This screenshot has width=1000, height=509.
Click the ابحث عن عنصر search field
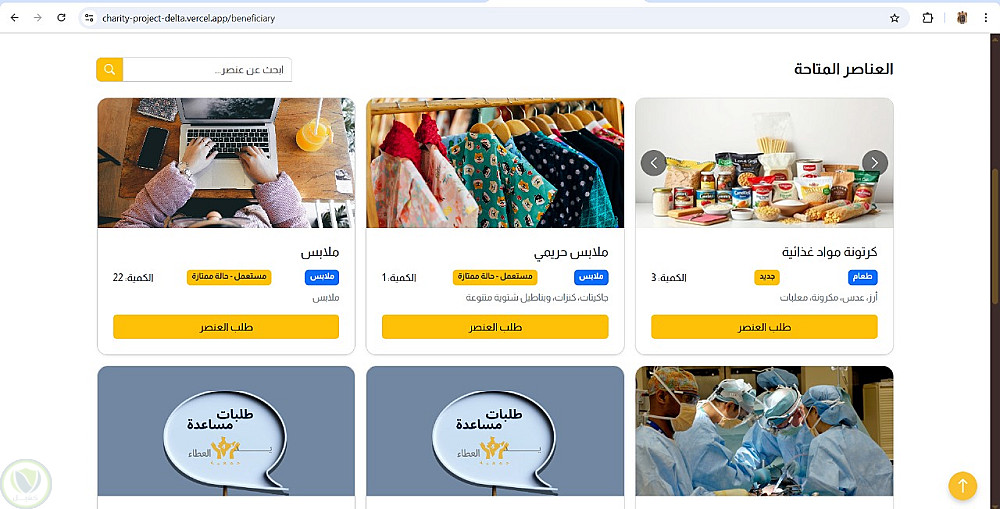[x=207, y=70]
